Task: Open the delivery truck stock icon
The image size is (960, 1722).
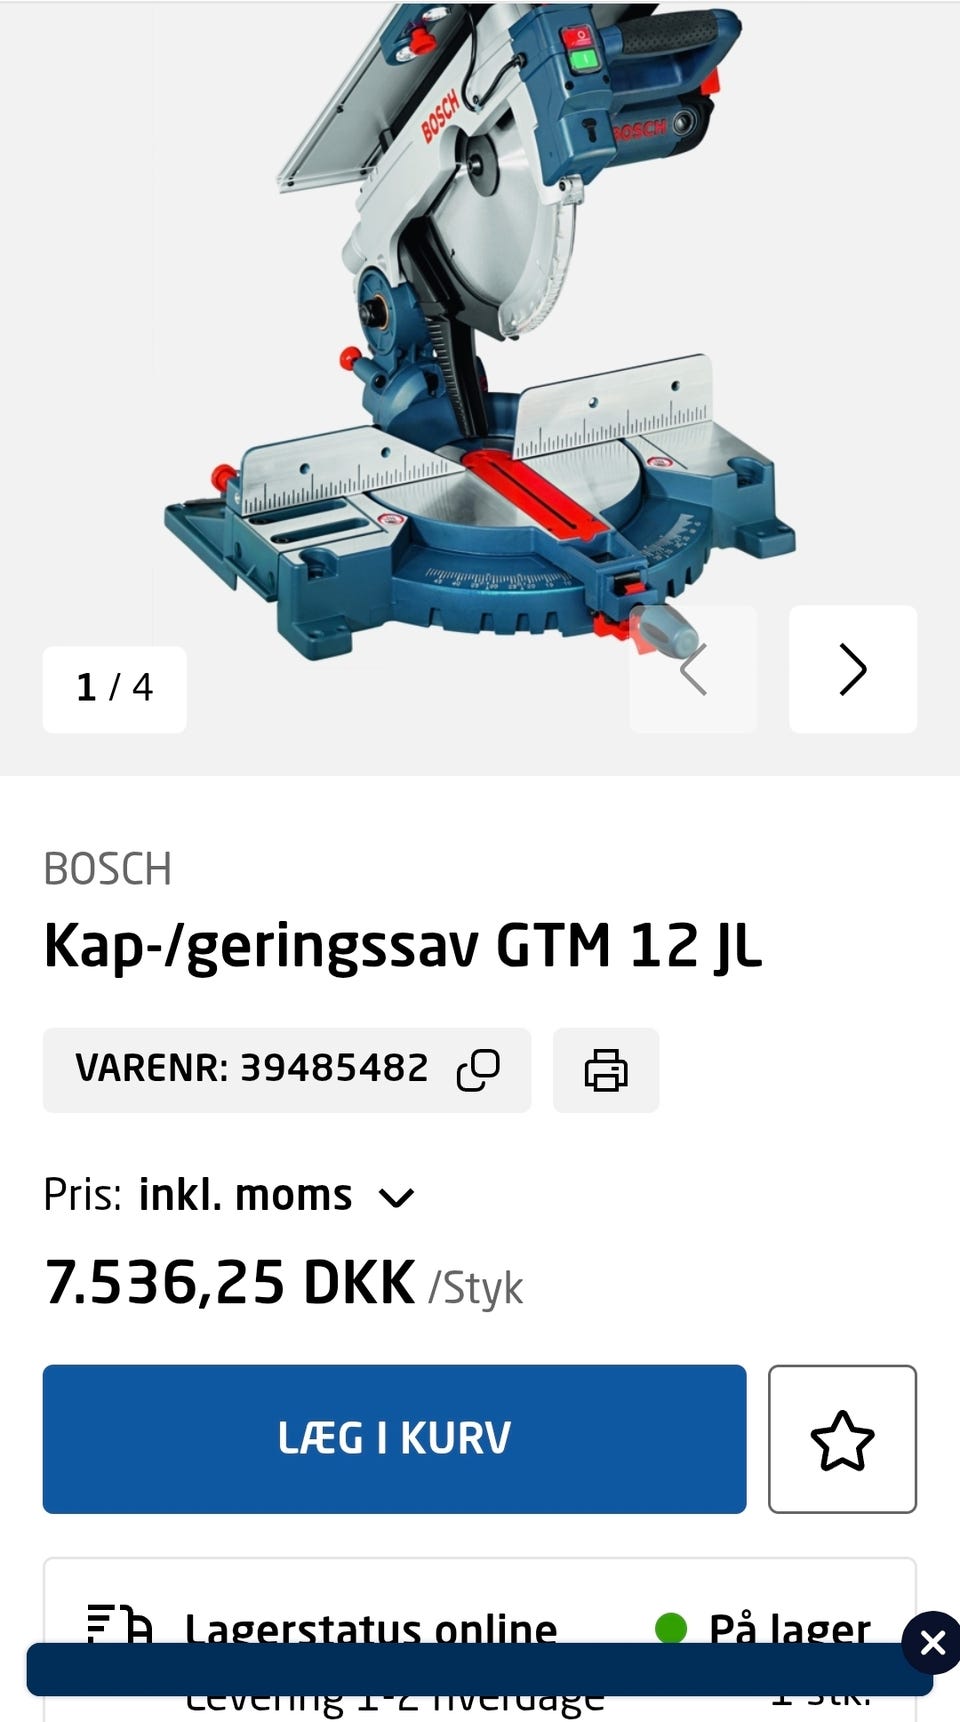Action: [119, 1628]
